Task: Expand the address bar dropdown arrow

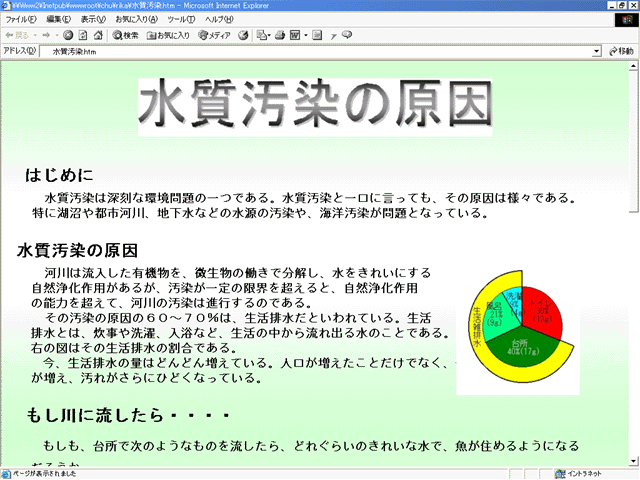Action: click(597, 50)
